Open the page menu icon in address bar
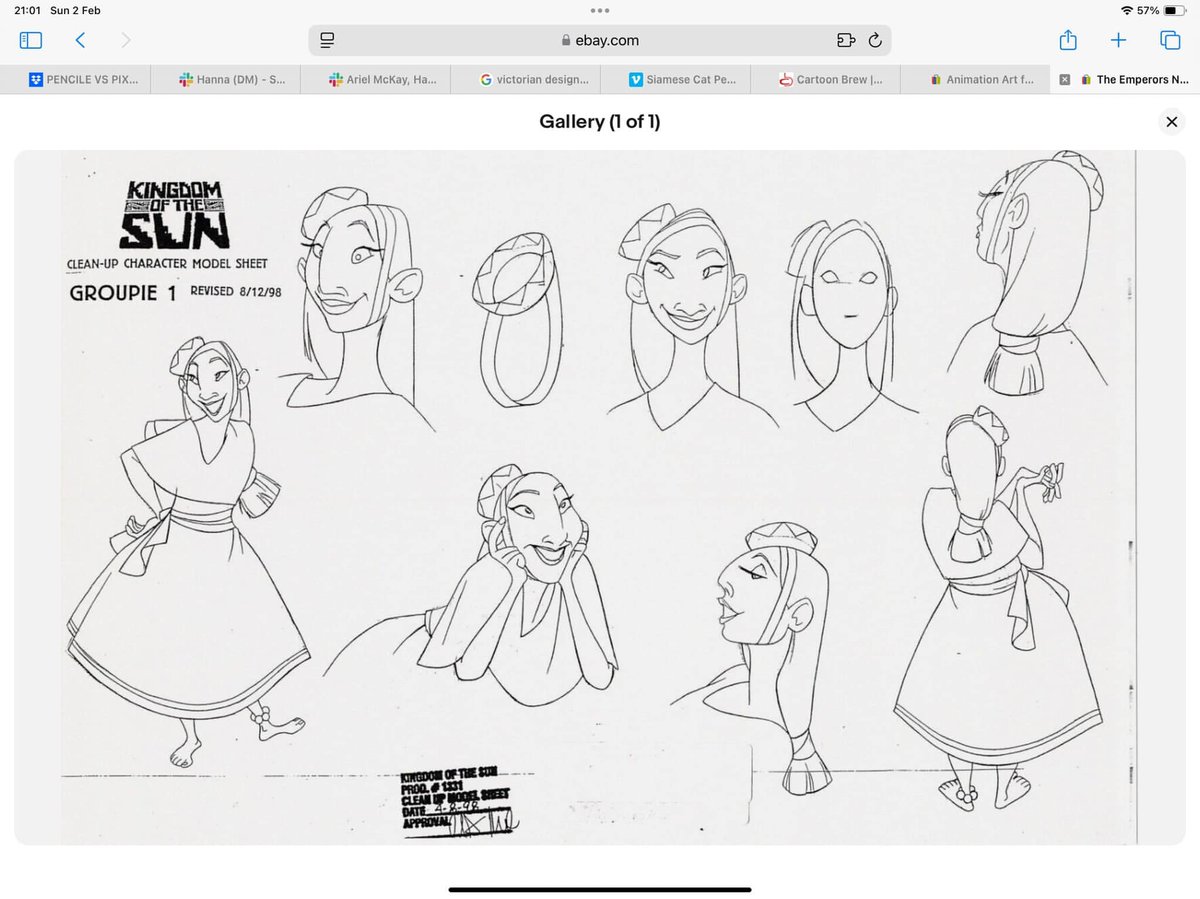The height and width of the screenshot is (899, 1200). 327,40
